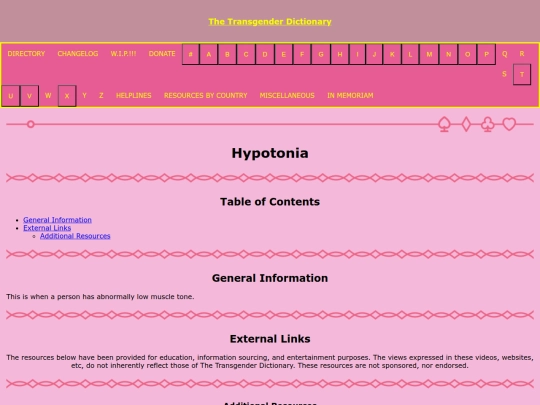Image resolution: width=540 pixels, height=405 pixels.
Task: Click the External Links section heading
Action: 270,339
